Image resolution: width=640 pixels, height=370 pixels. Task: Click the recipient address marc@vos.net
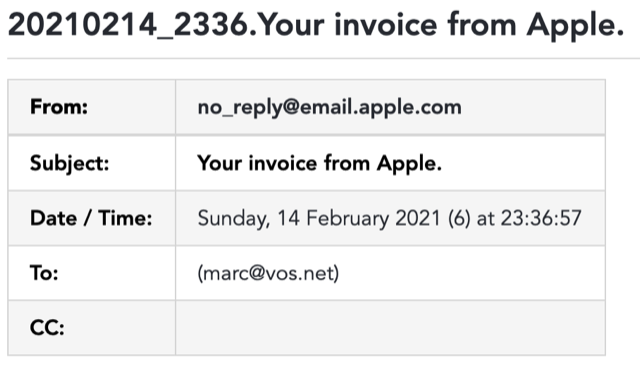click(x=268, y=273)
